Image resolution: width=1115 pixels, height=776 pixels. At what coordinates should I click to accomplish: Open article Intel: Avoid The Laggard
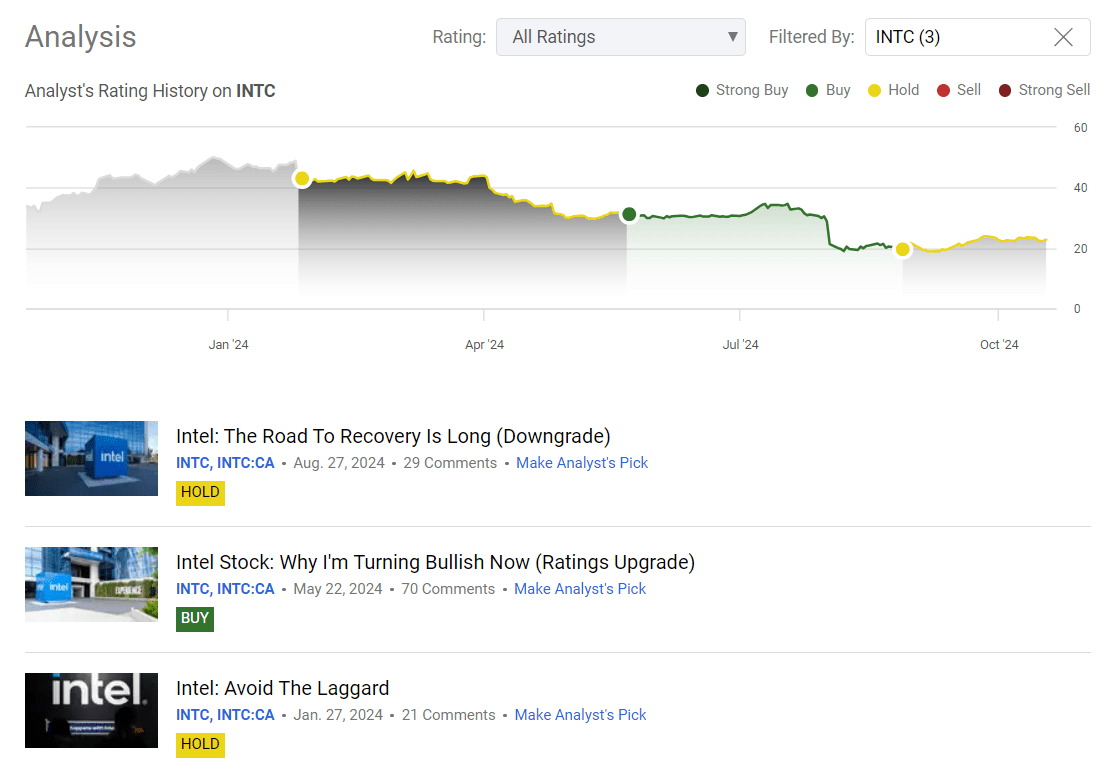(x=282, y=688)
